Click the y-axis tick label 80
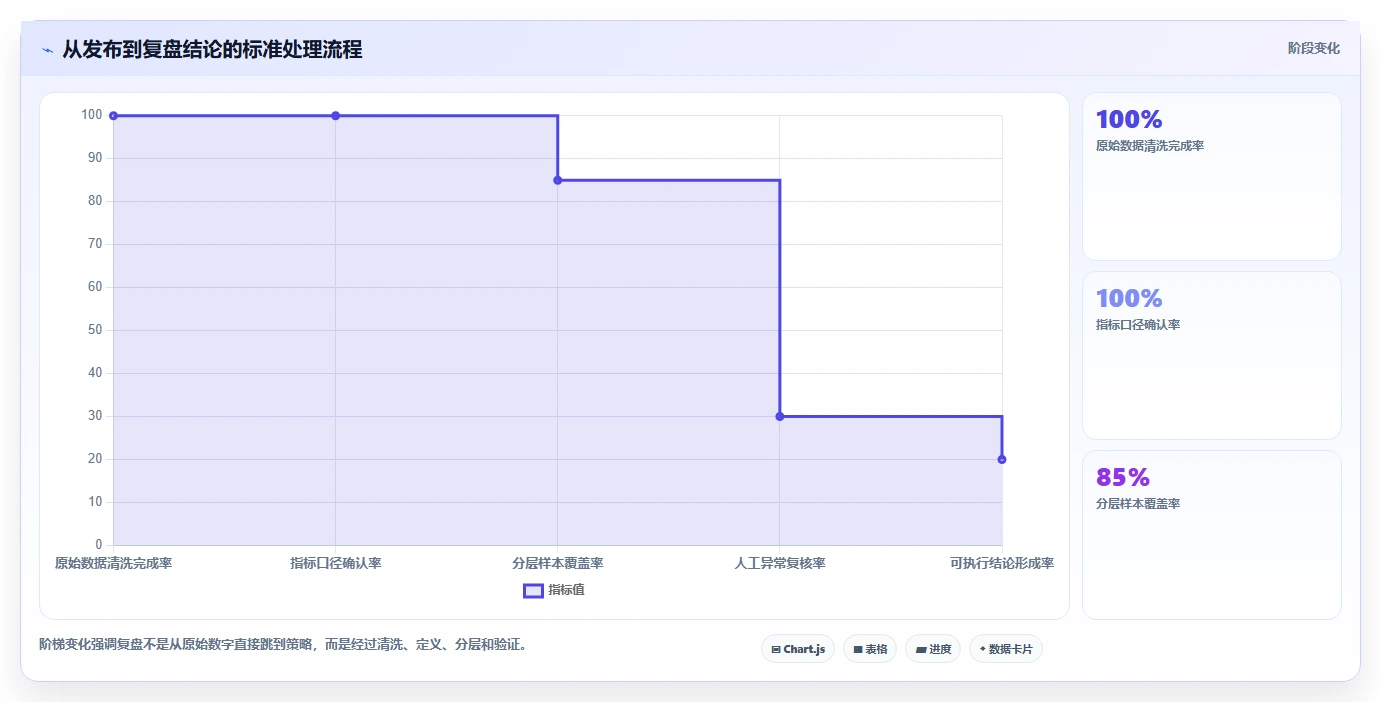The height and width of the screenshot is (702, 1381). (x=95, y=201)
